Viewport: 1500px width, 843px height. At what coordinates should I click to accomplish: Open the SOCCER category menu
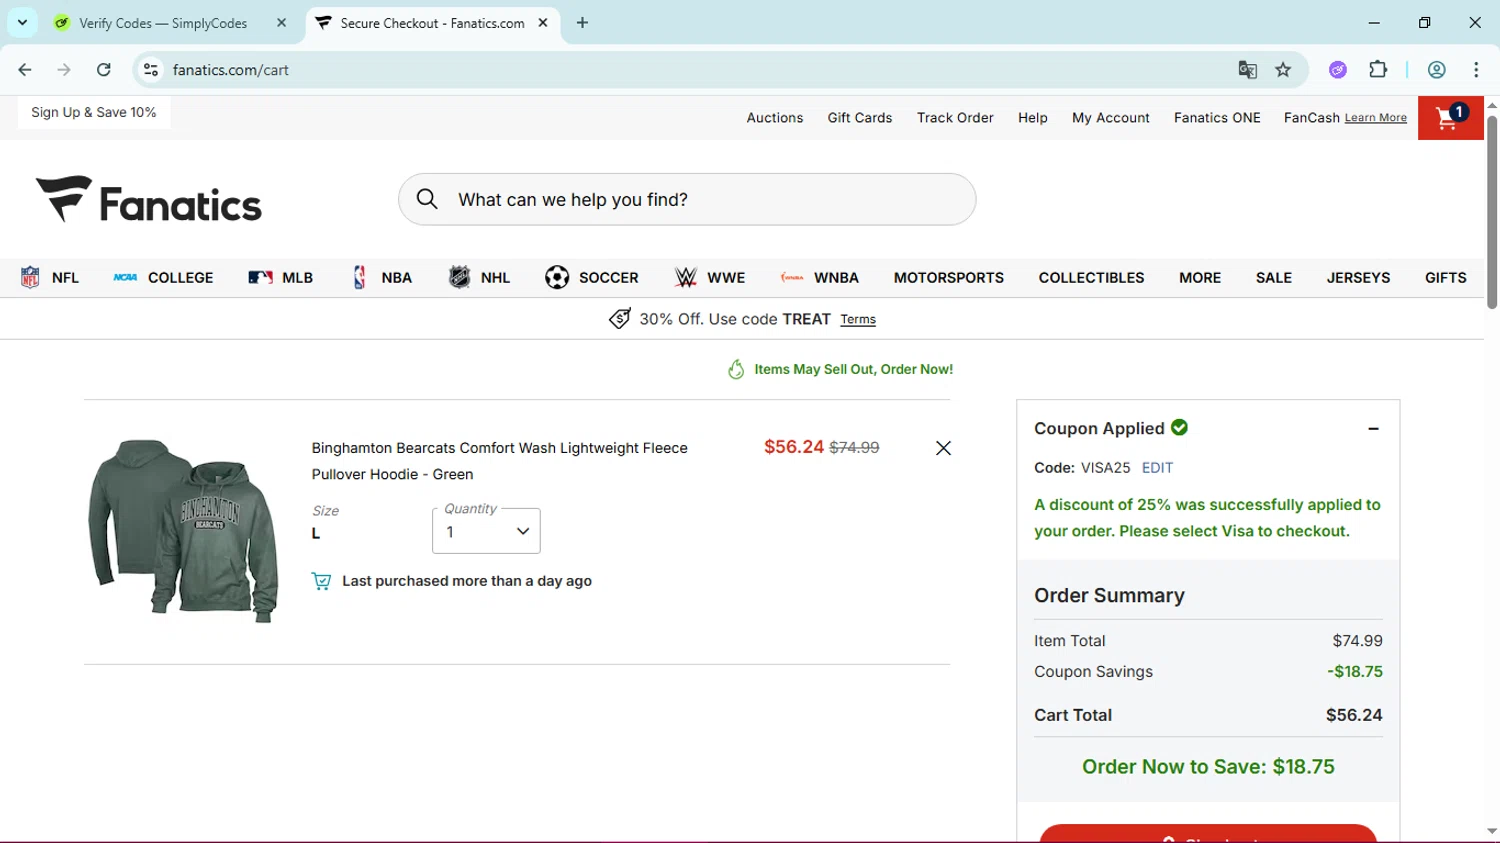coord(592,278)
